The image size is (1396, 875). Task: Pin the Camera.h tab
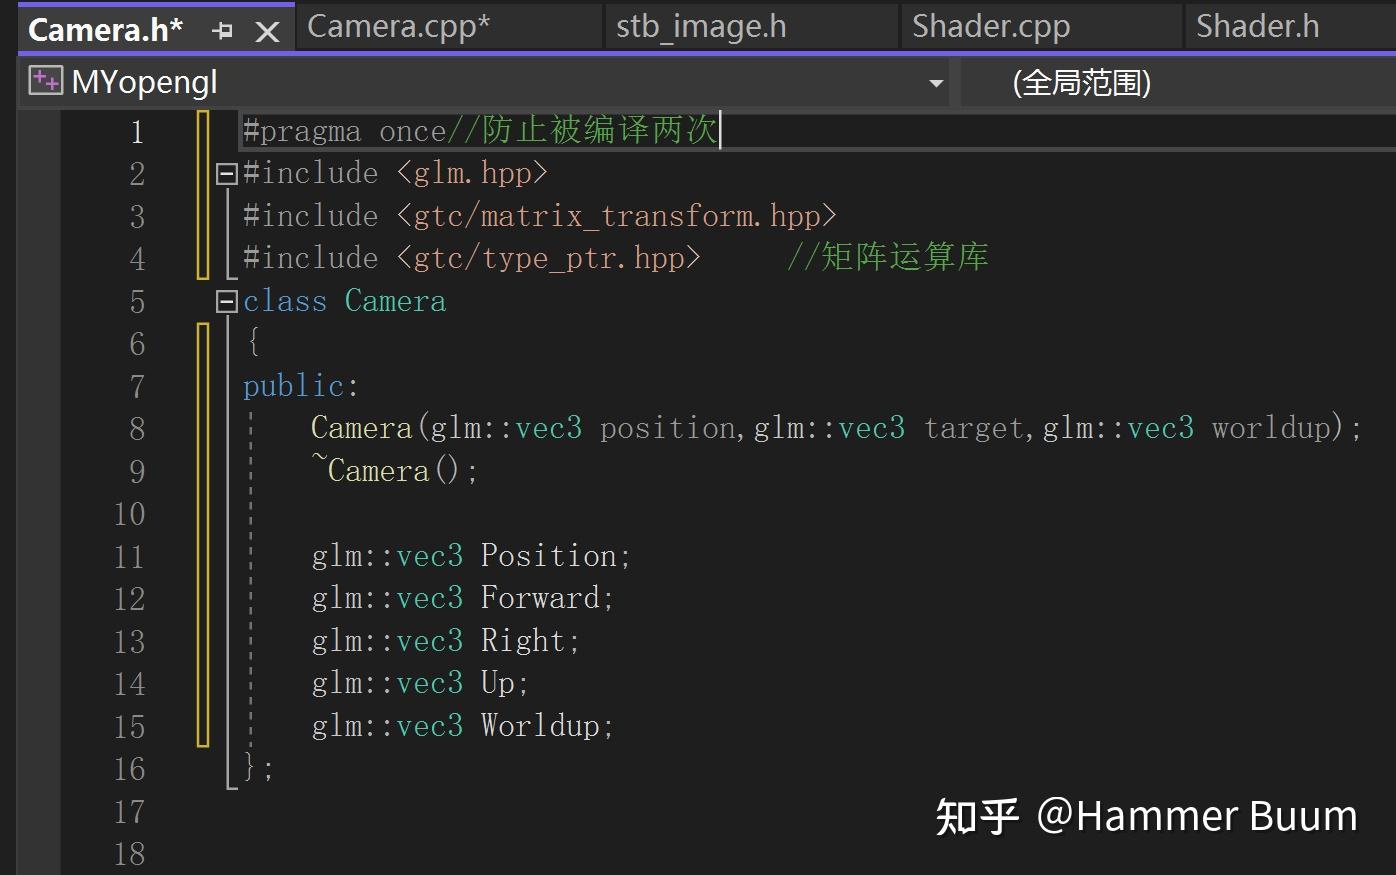point(223,27)
